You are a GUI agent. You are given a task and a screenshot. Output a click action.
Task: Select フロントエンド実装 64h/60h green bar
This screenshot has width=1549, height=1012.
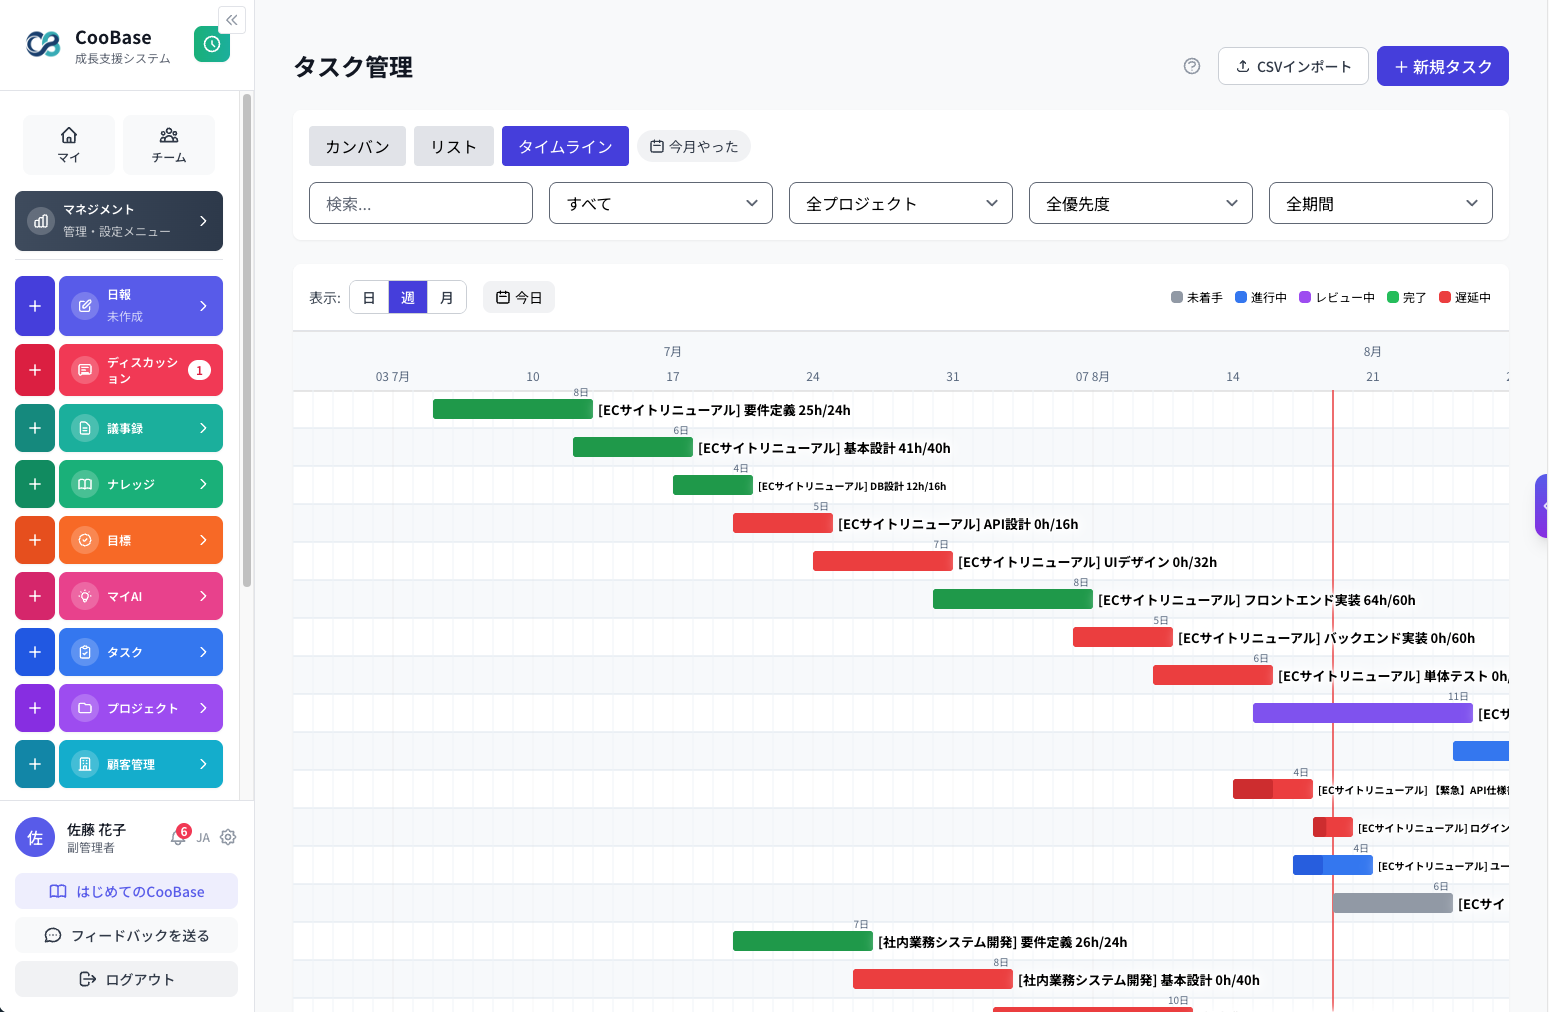click(x=1013, y=599)
